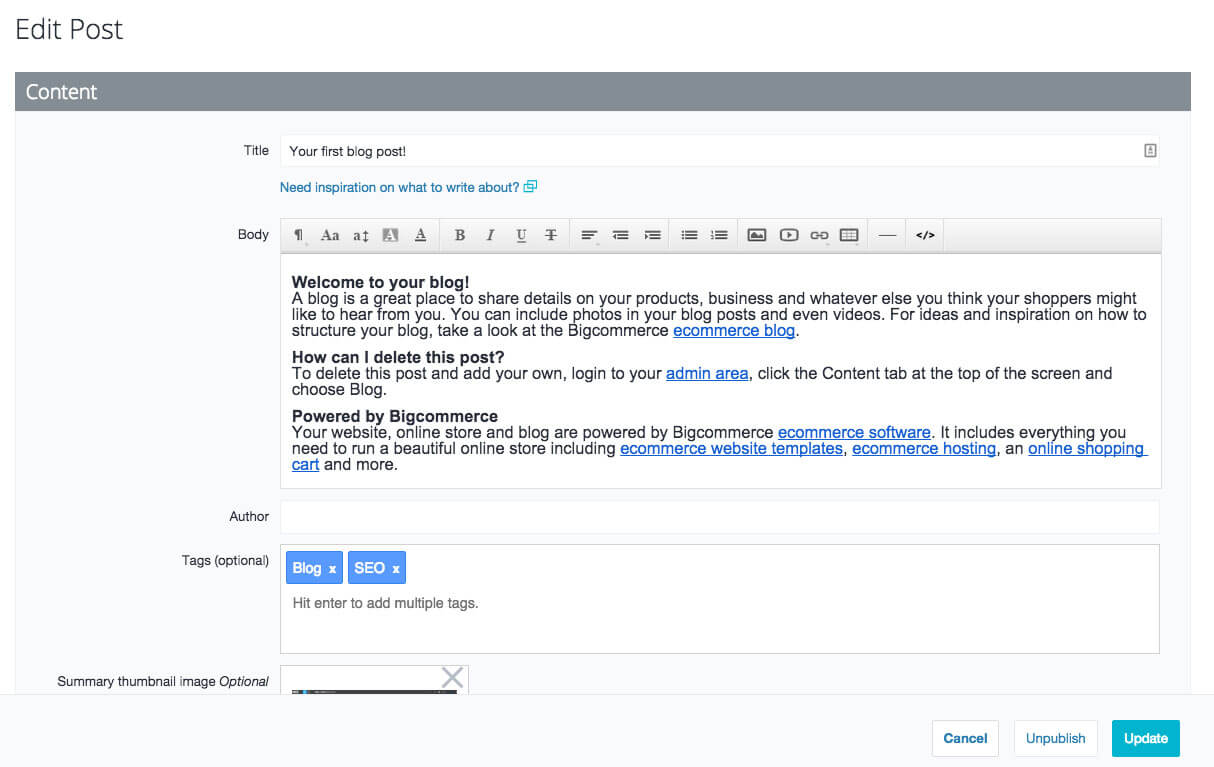Viewport: 1214px width, 767px height.
Task: Toggle italic formatting
Action: [x=490, y=235]
